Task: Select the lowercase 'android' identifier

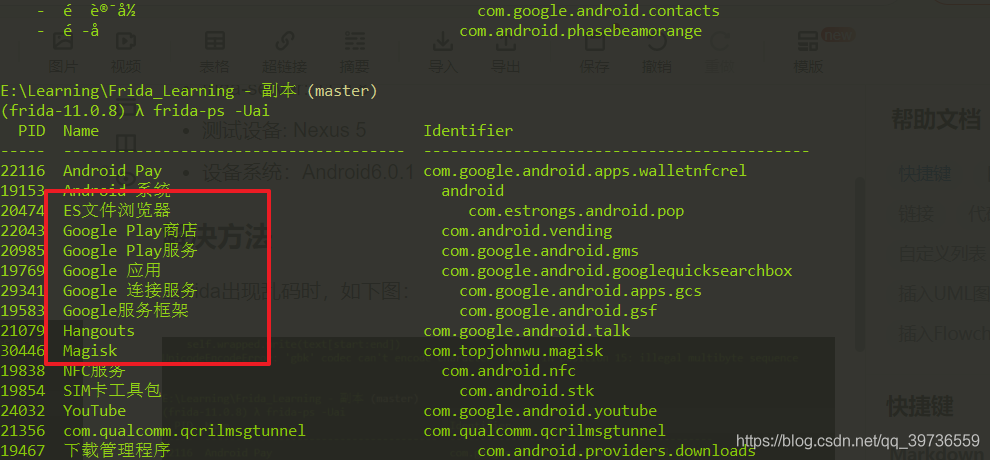Action: (473, 191)
